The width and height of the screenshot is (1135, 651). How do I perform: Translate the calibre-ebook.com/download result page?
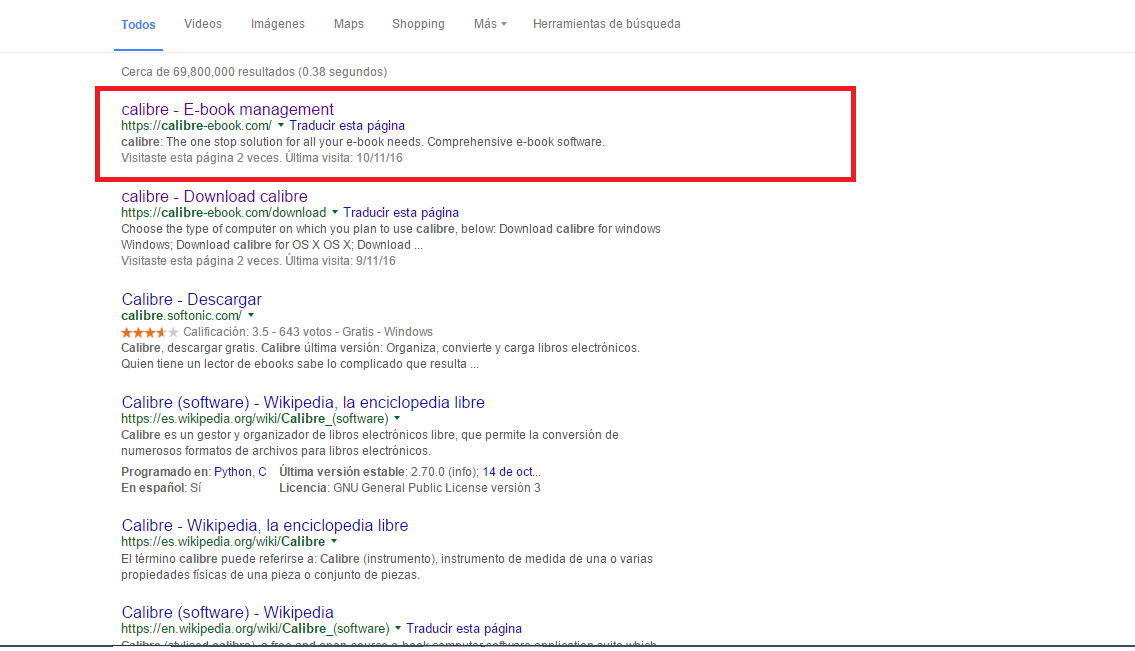coord(401,213)
